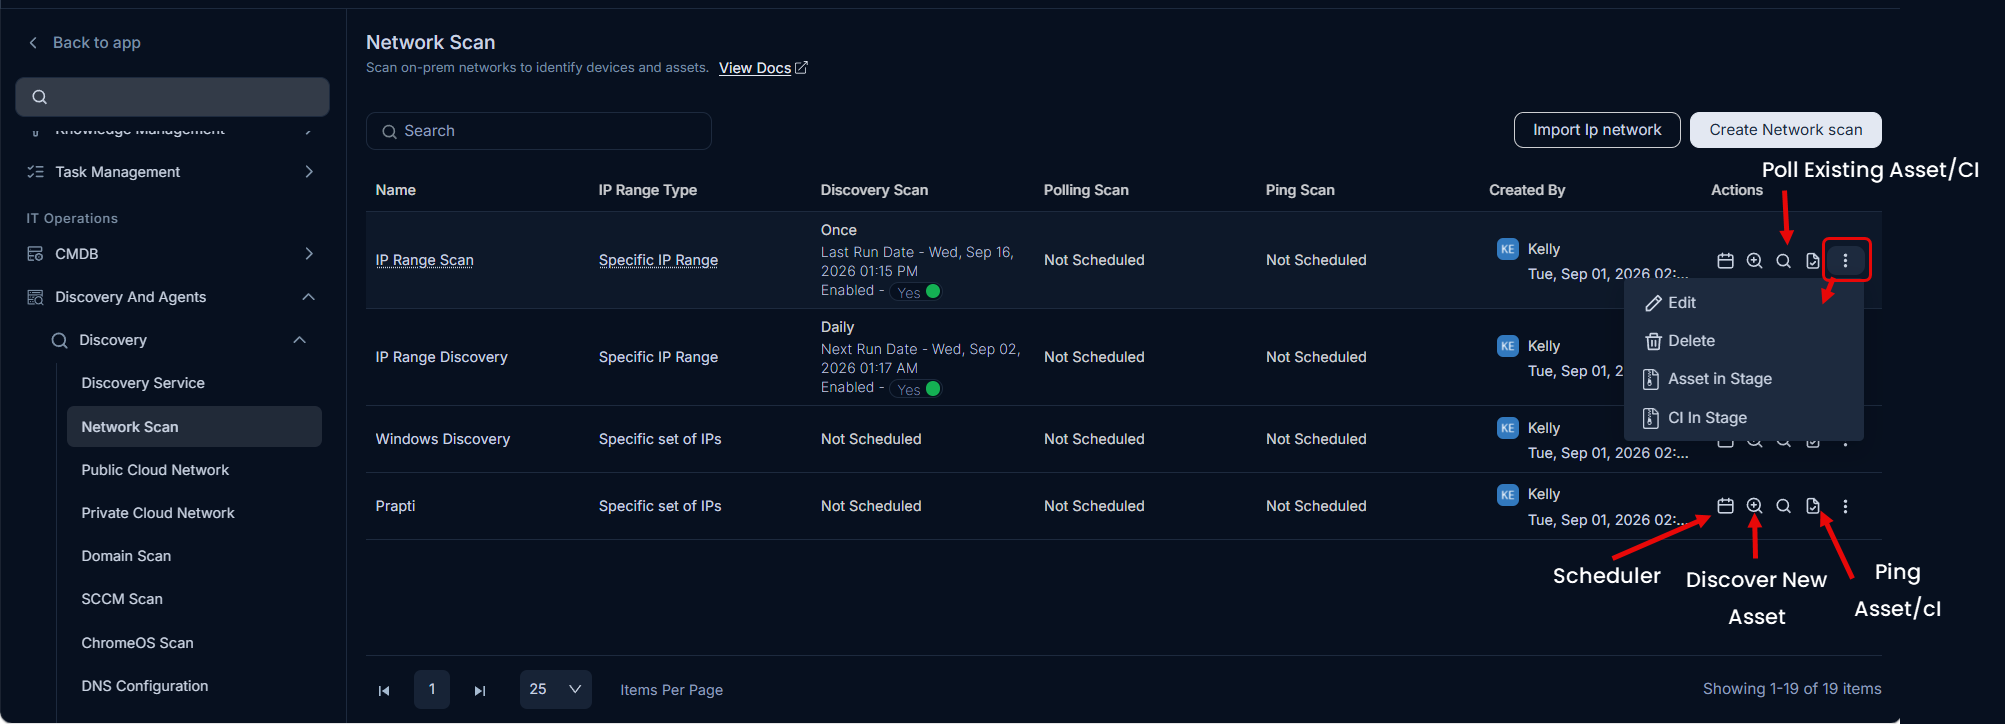Click Import Ip network button

[1597, 130]
